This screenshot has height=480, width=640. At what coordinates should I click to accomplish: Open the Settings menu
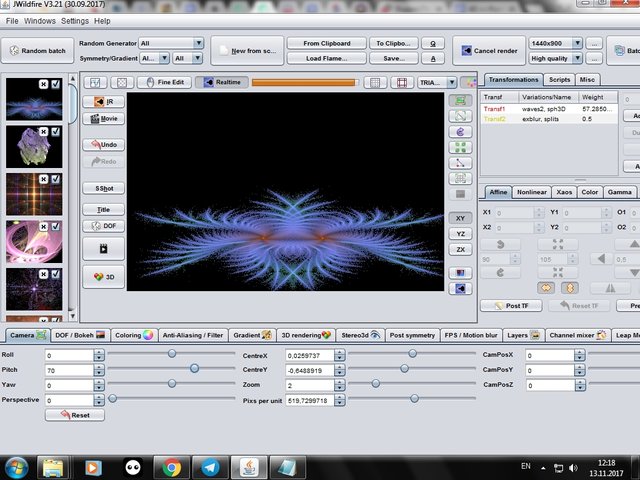point(74,20)
